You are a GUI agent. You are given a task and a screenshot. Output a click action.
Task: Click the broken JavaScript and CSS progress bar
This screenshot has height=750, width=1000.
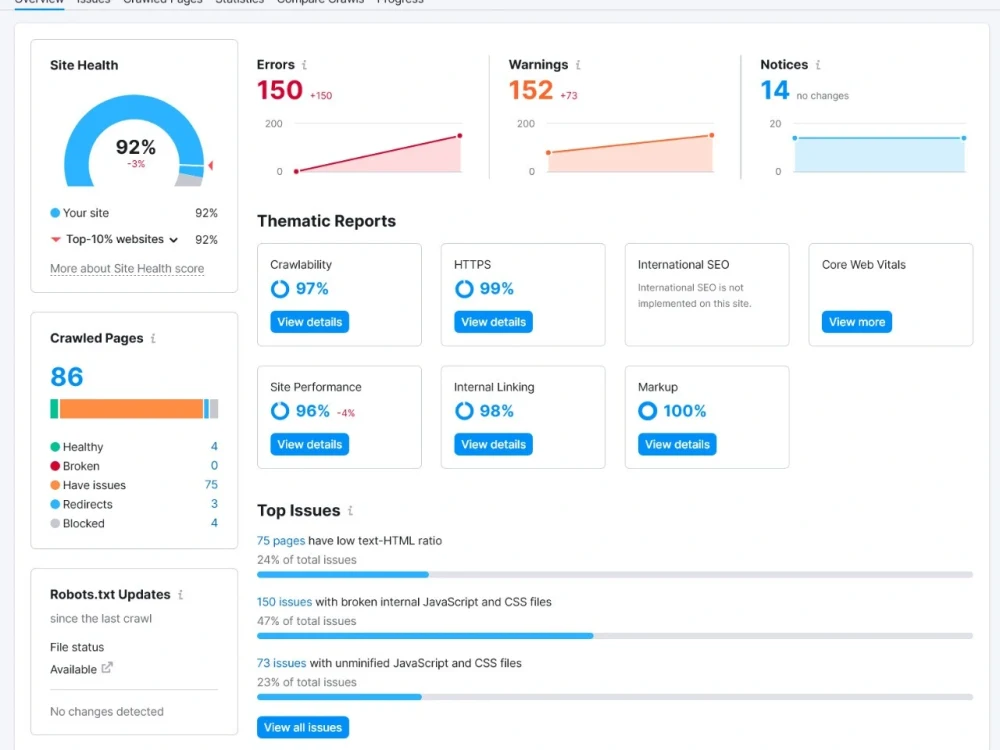[x=615, y=636]
